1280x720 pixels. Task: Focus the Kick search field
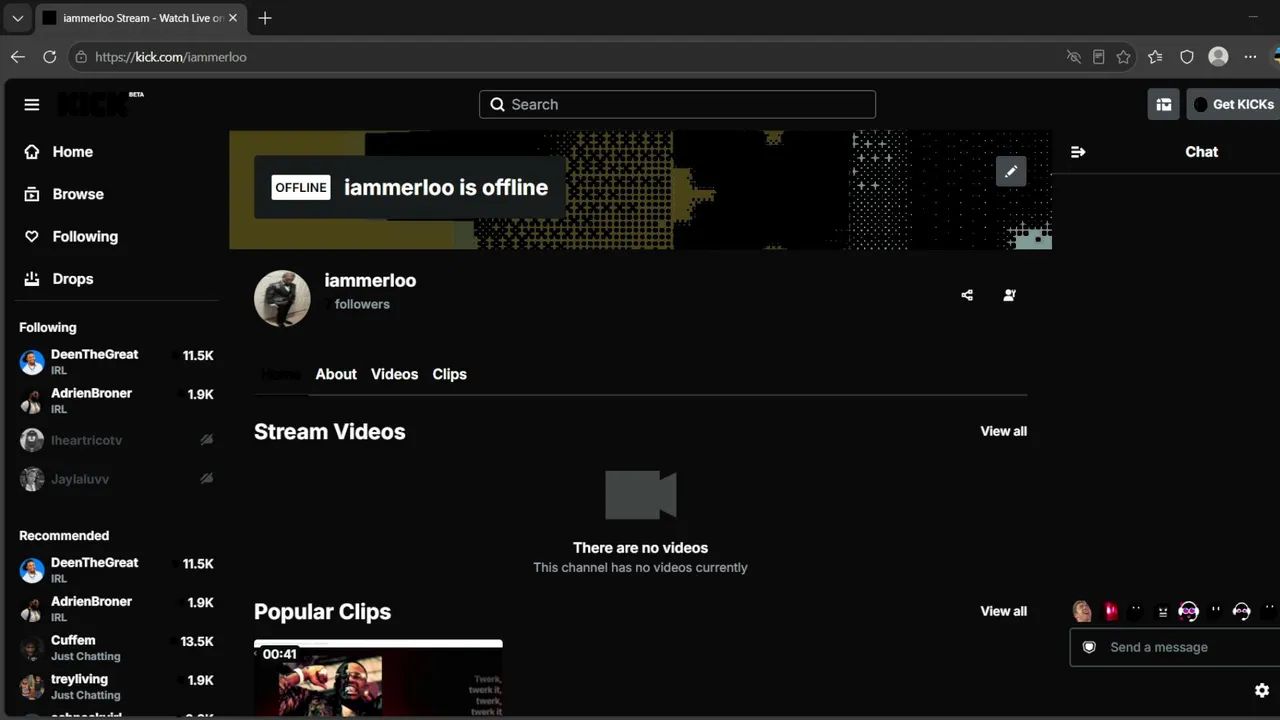point(677,104)
